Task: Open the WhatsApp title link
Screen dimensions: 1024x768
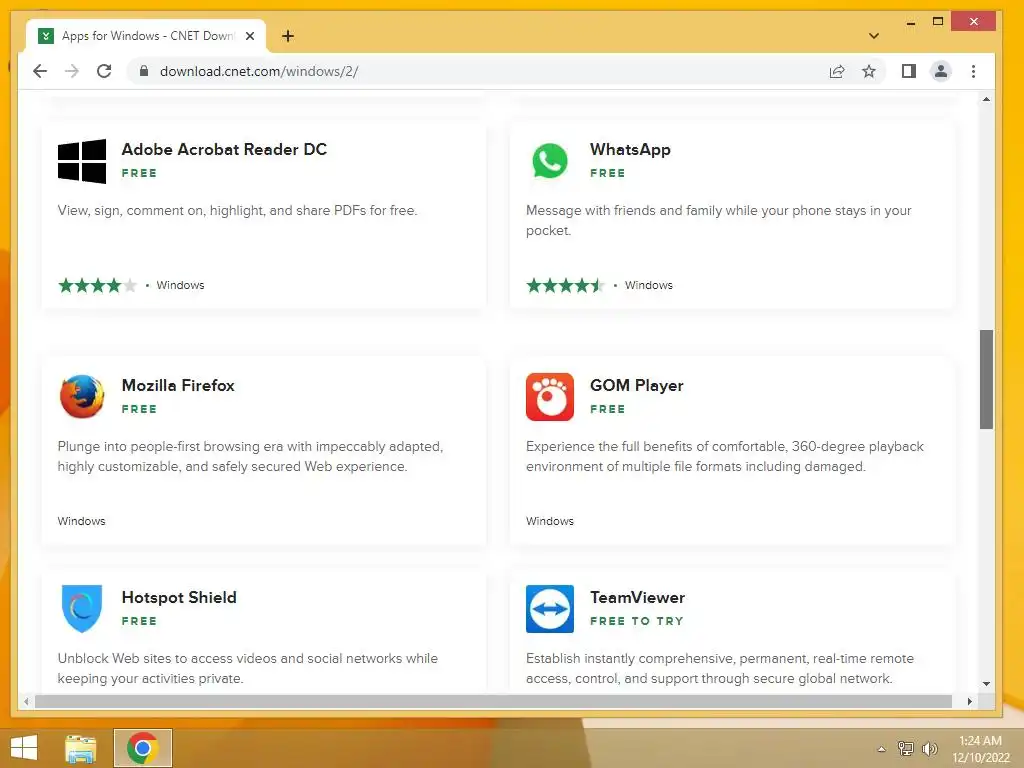Action: point(630,149)
